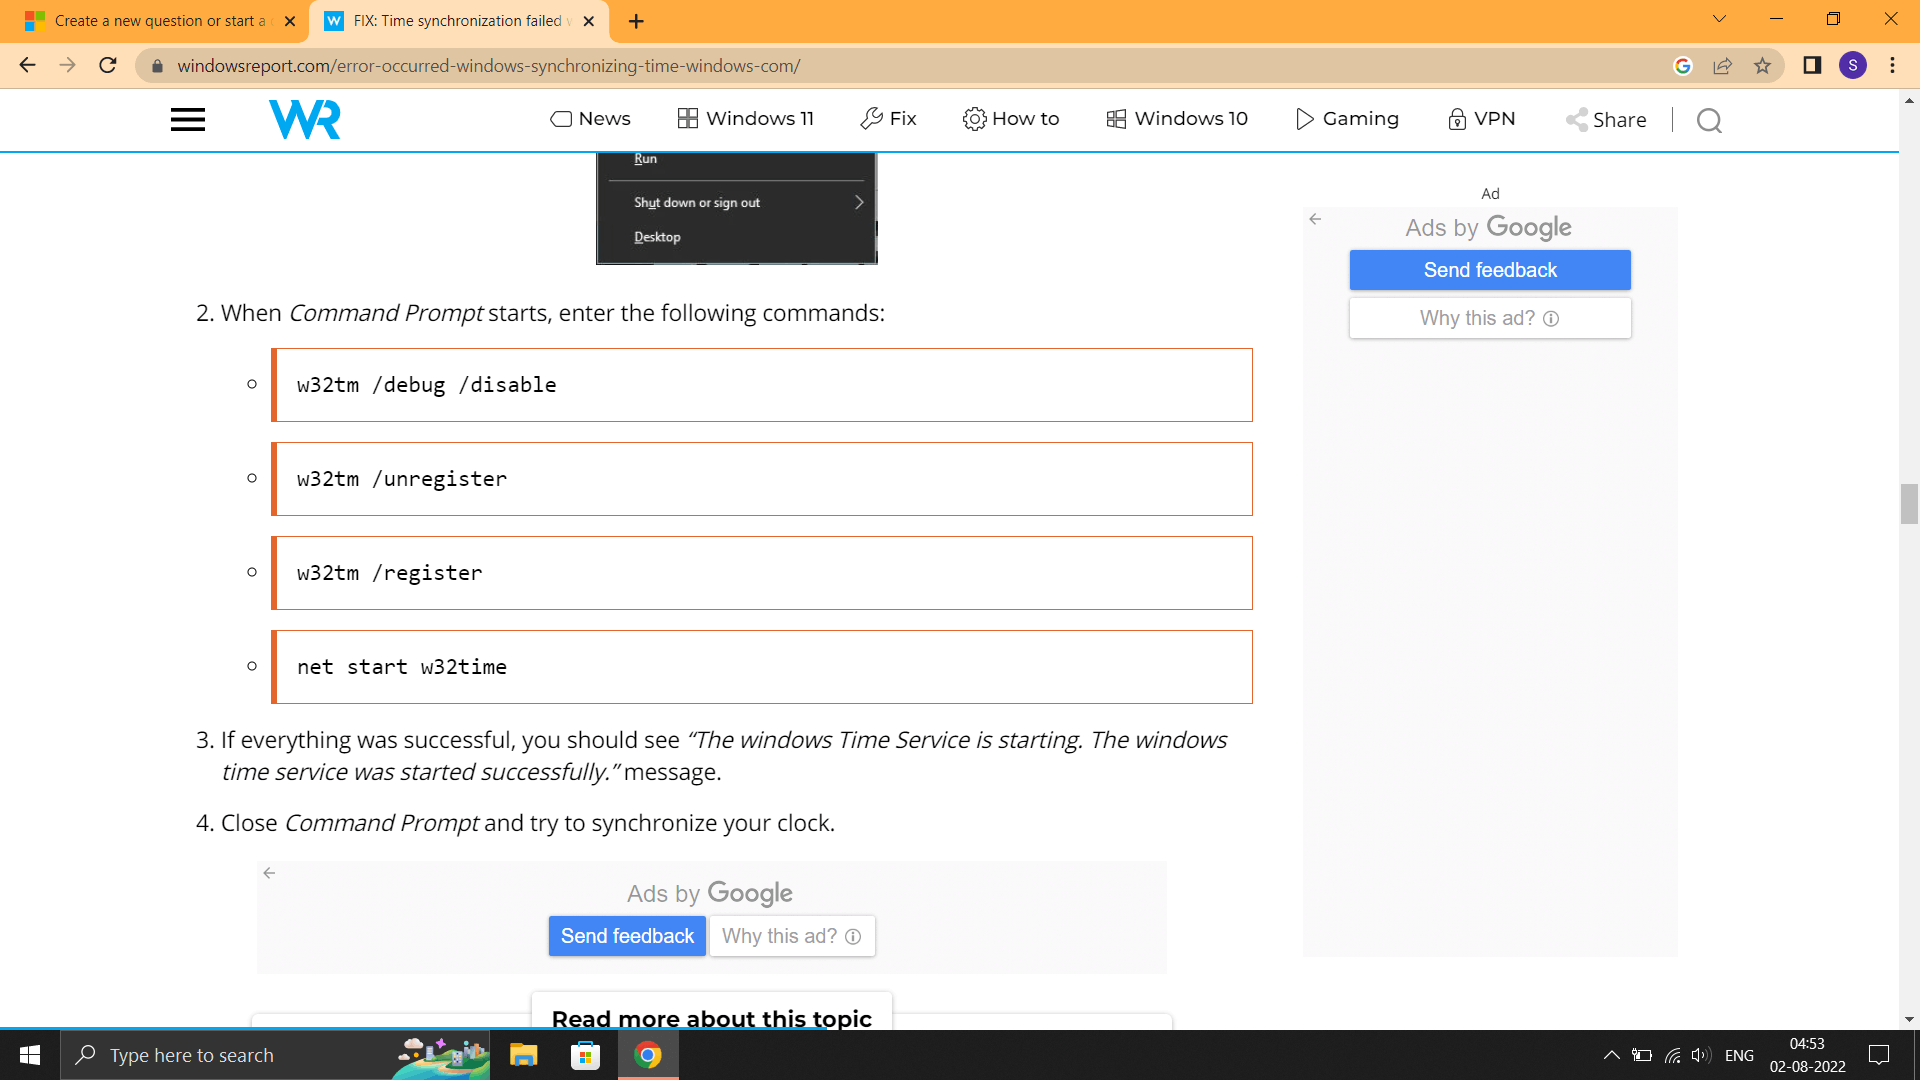Click the Chrome share page icon
The width and height of the screenshot is (1920, 1080).
click(x=1722, y=66)
